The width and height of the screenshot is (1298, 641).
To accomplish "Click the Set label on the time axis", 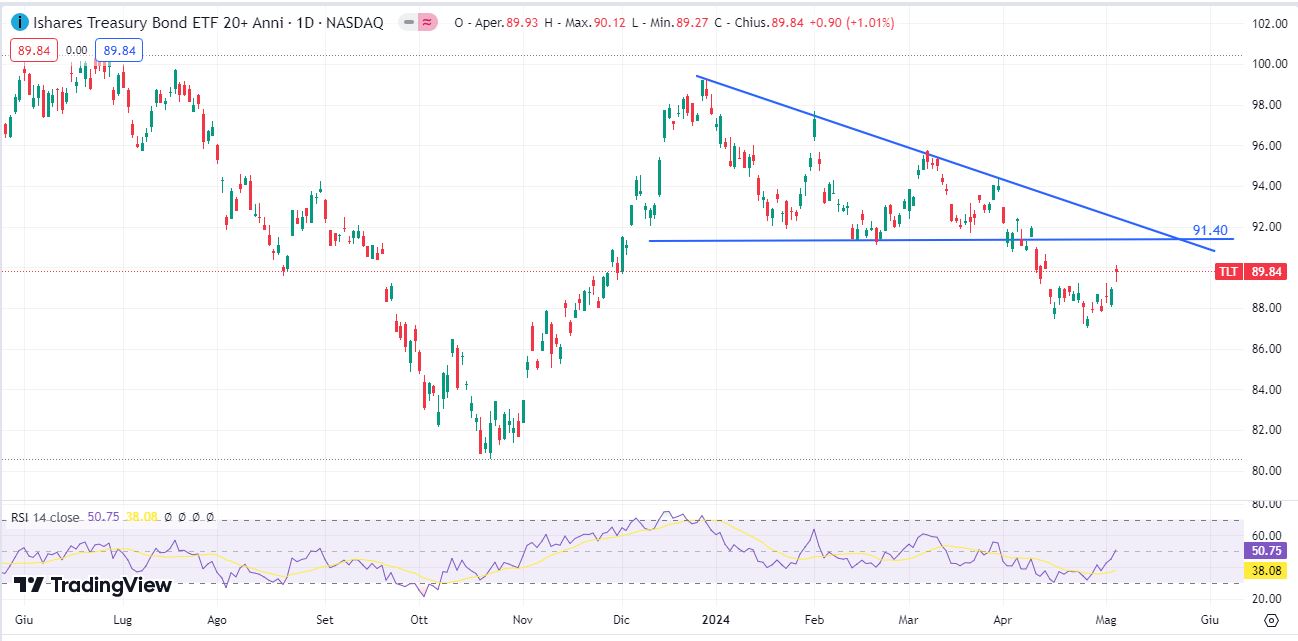I will [x=325, y=620].
